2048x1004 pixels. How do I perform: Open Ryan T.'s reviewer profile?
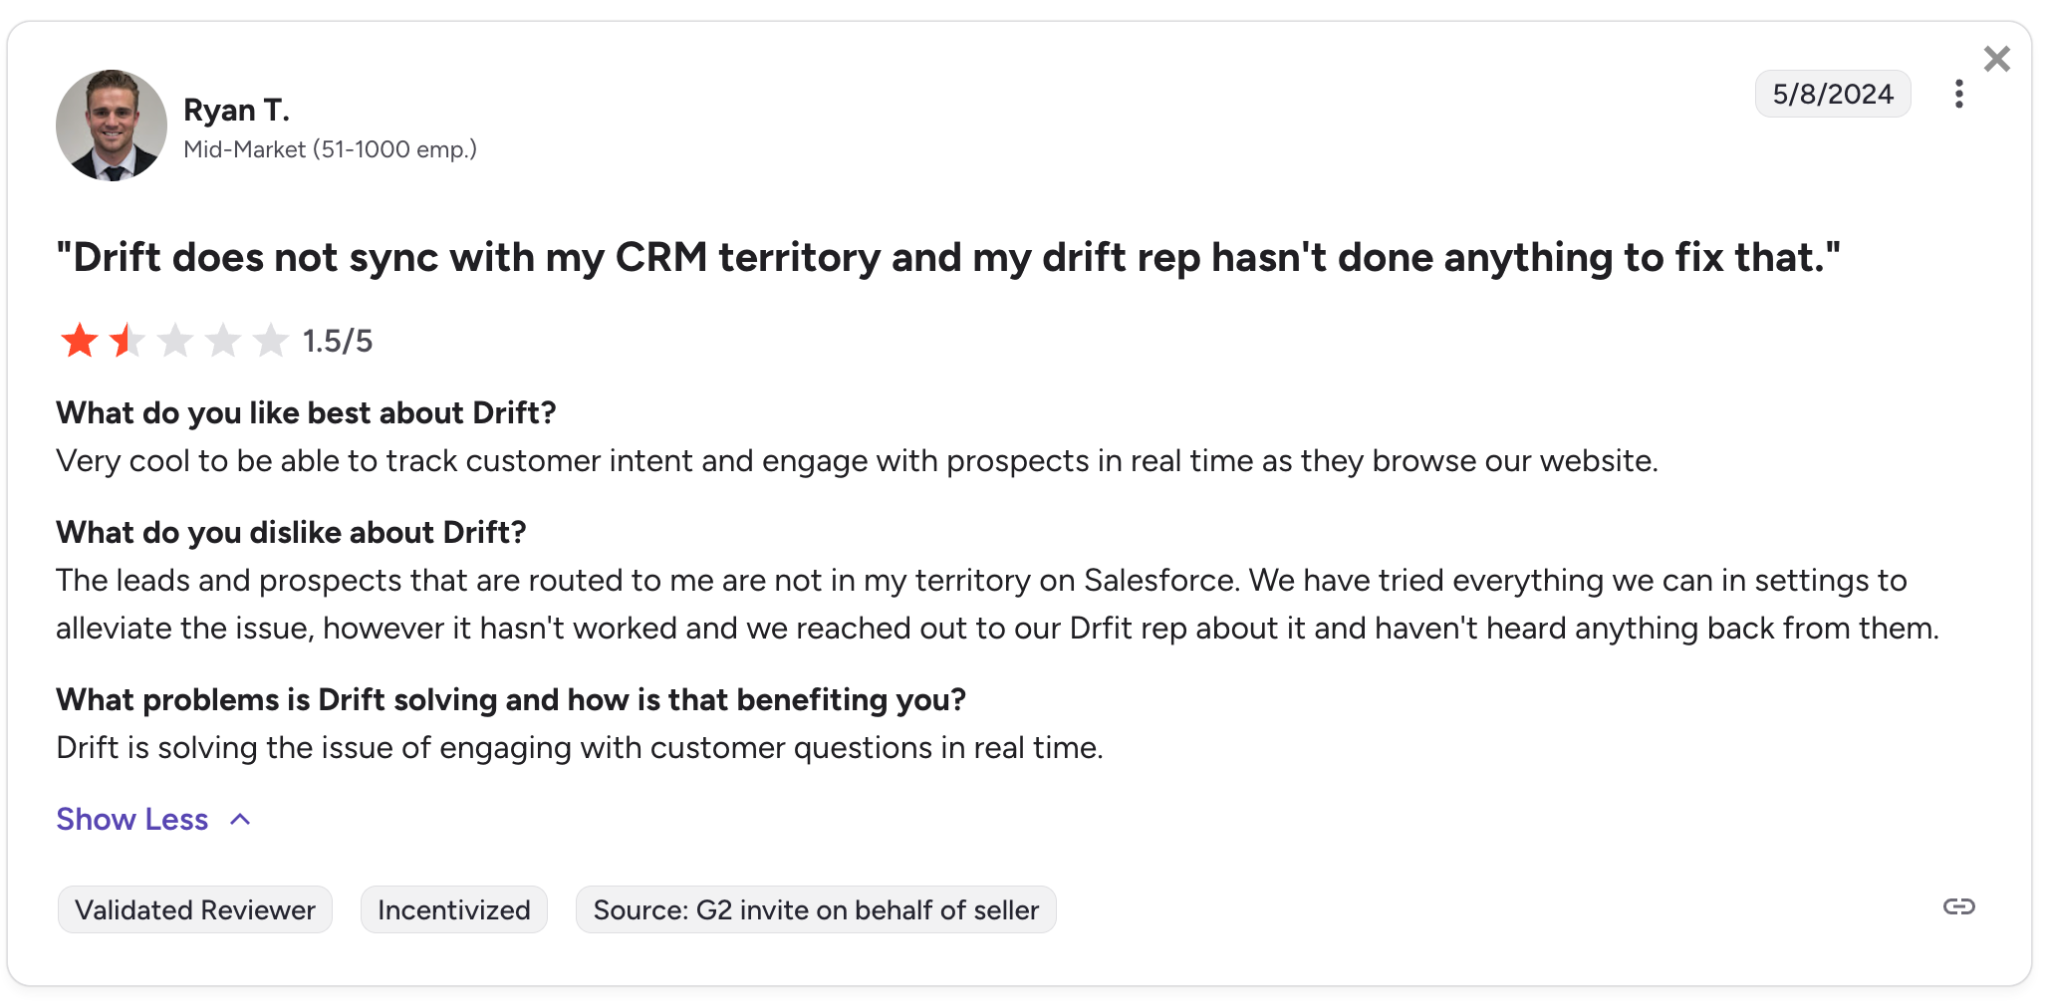tap(237, 110)
